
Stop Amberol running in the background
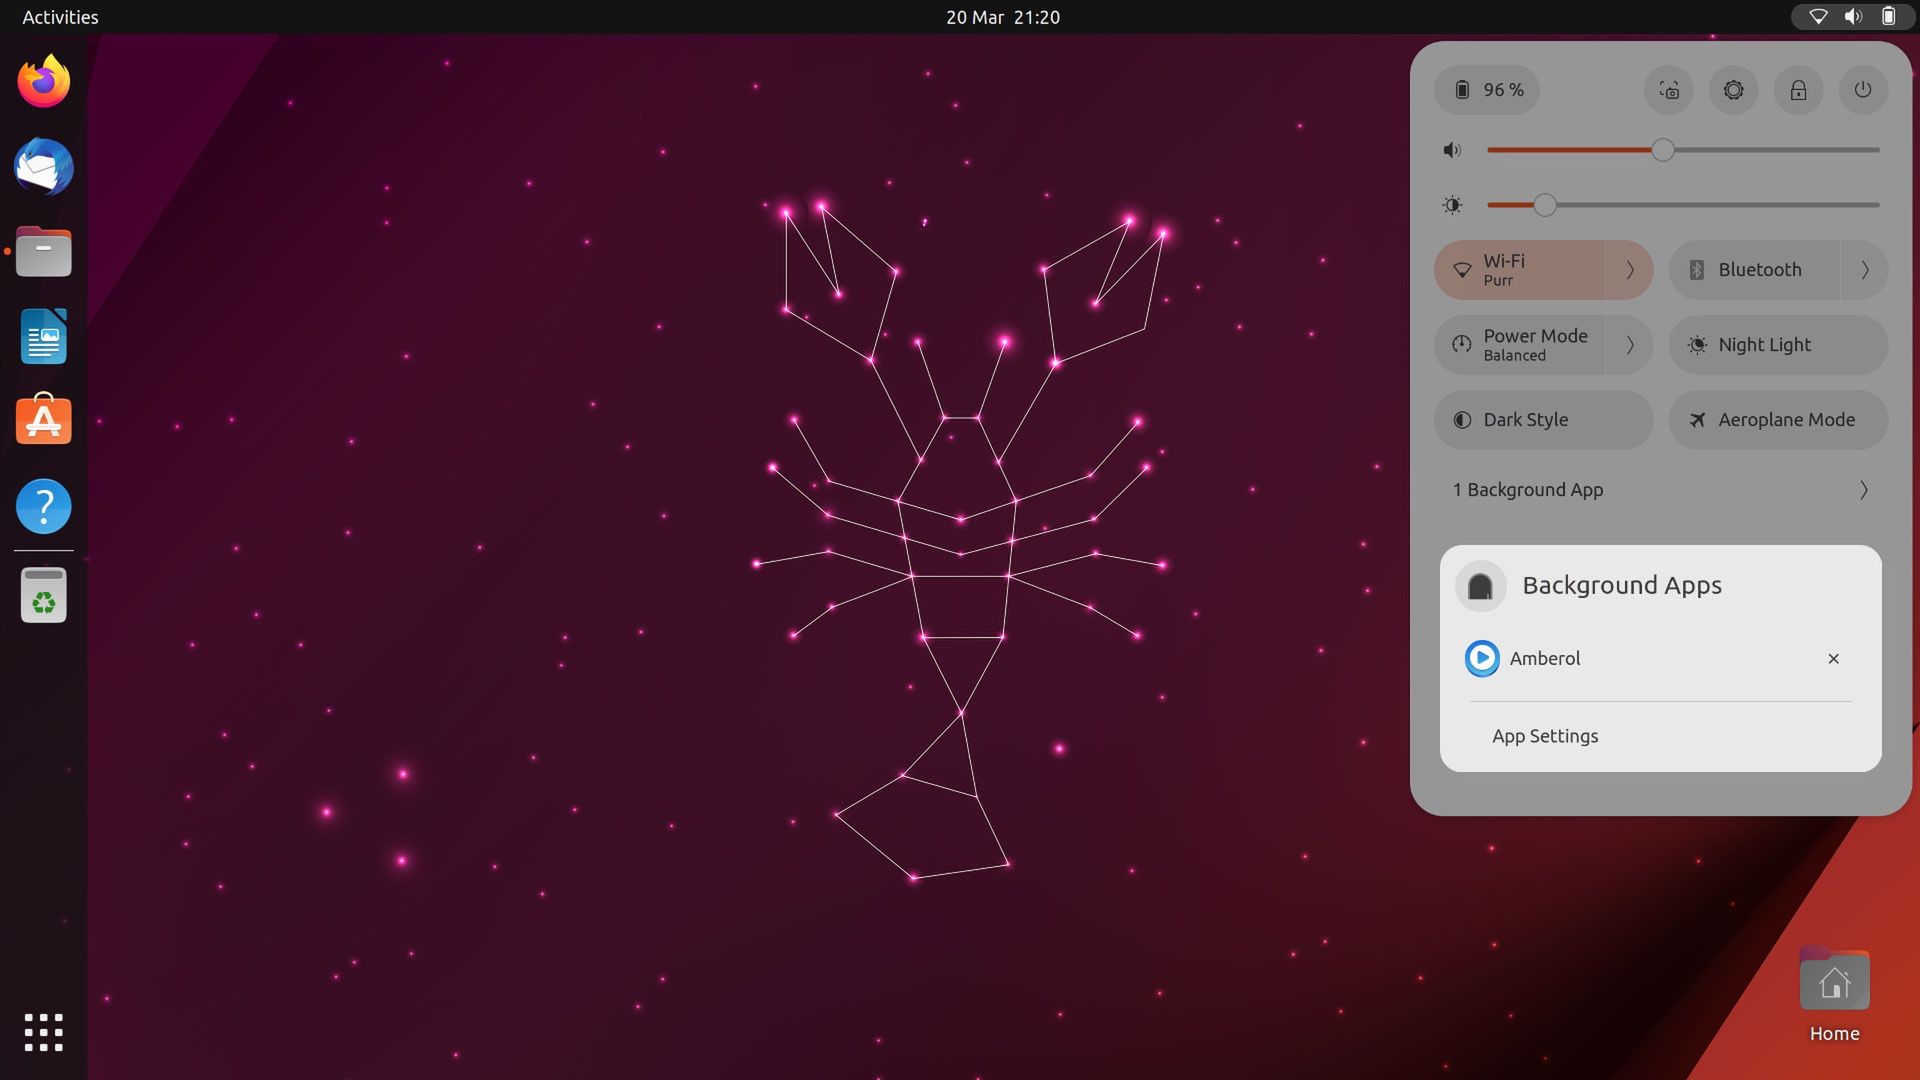(x=1833, y=658)
